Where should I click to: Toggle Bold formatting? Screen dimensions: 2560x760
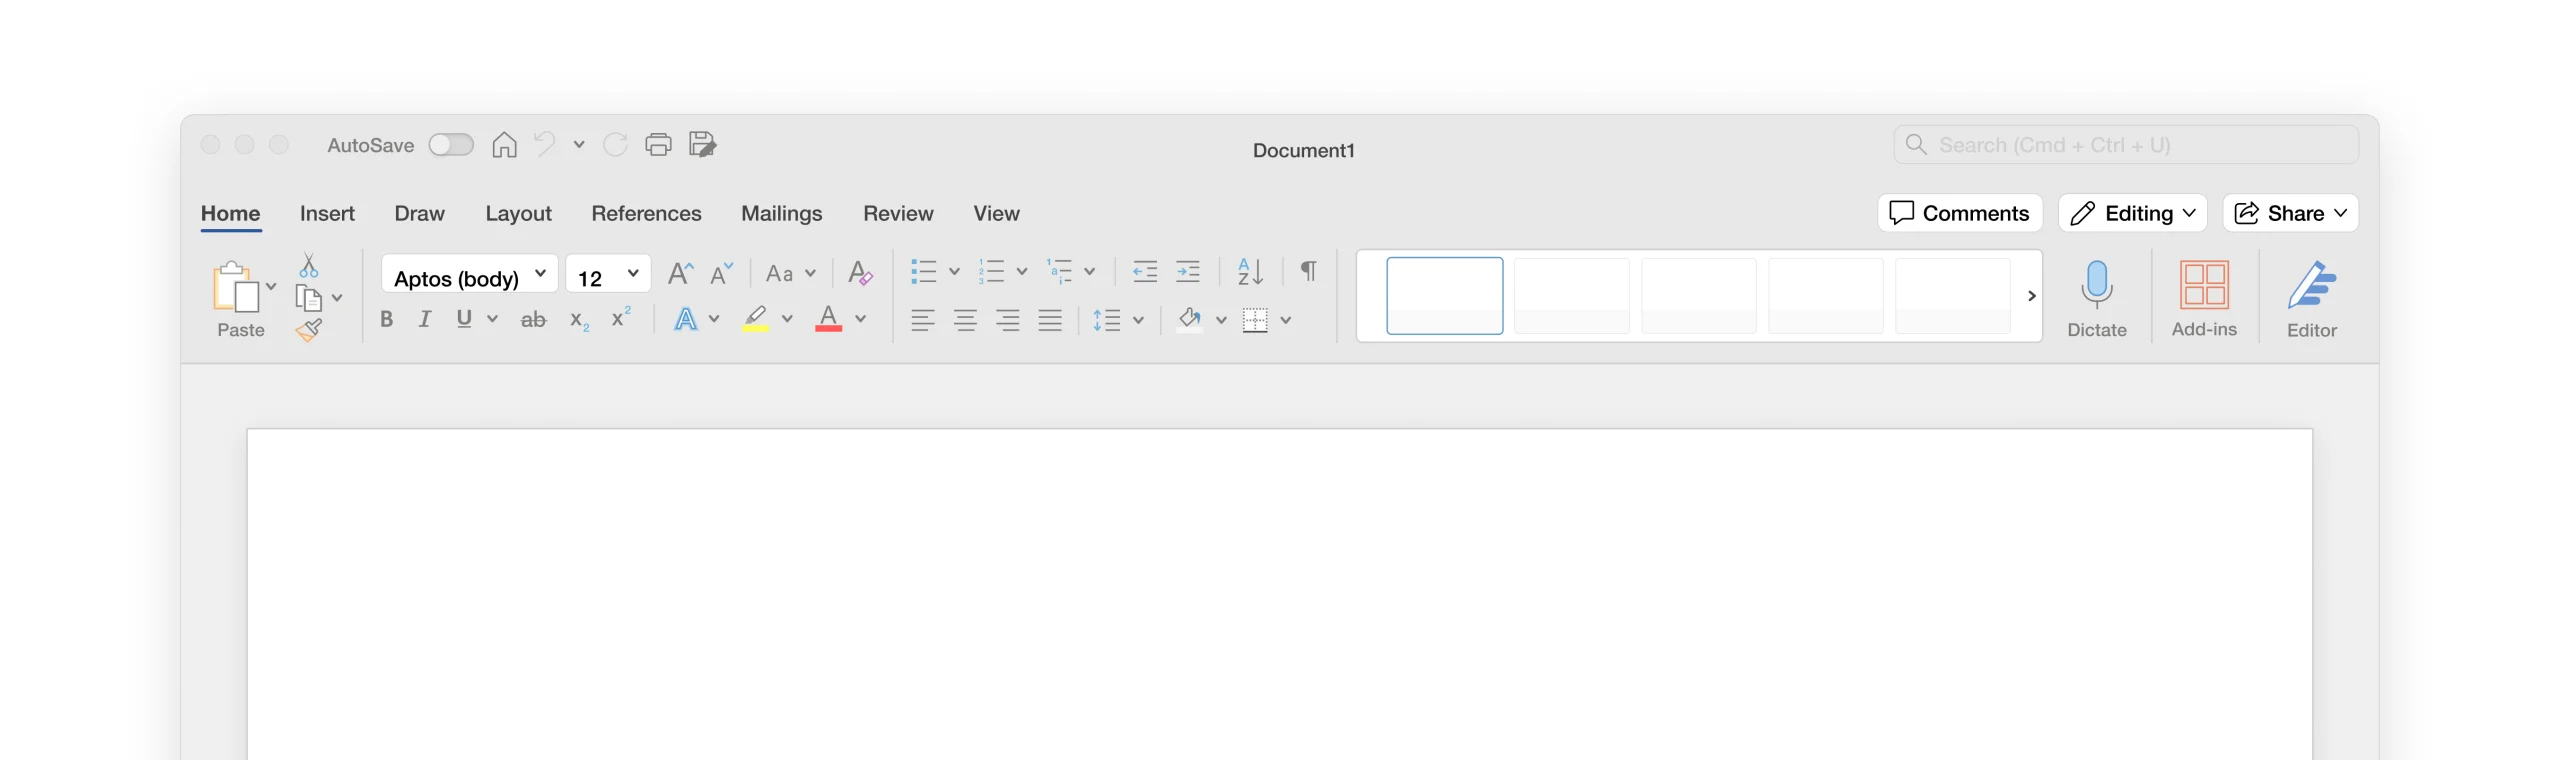pos(386,320)
